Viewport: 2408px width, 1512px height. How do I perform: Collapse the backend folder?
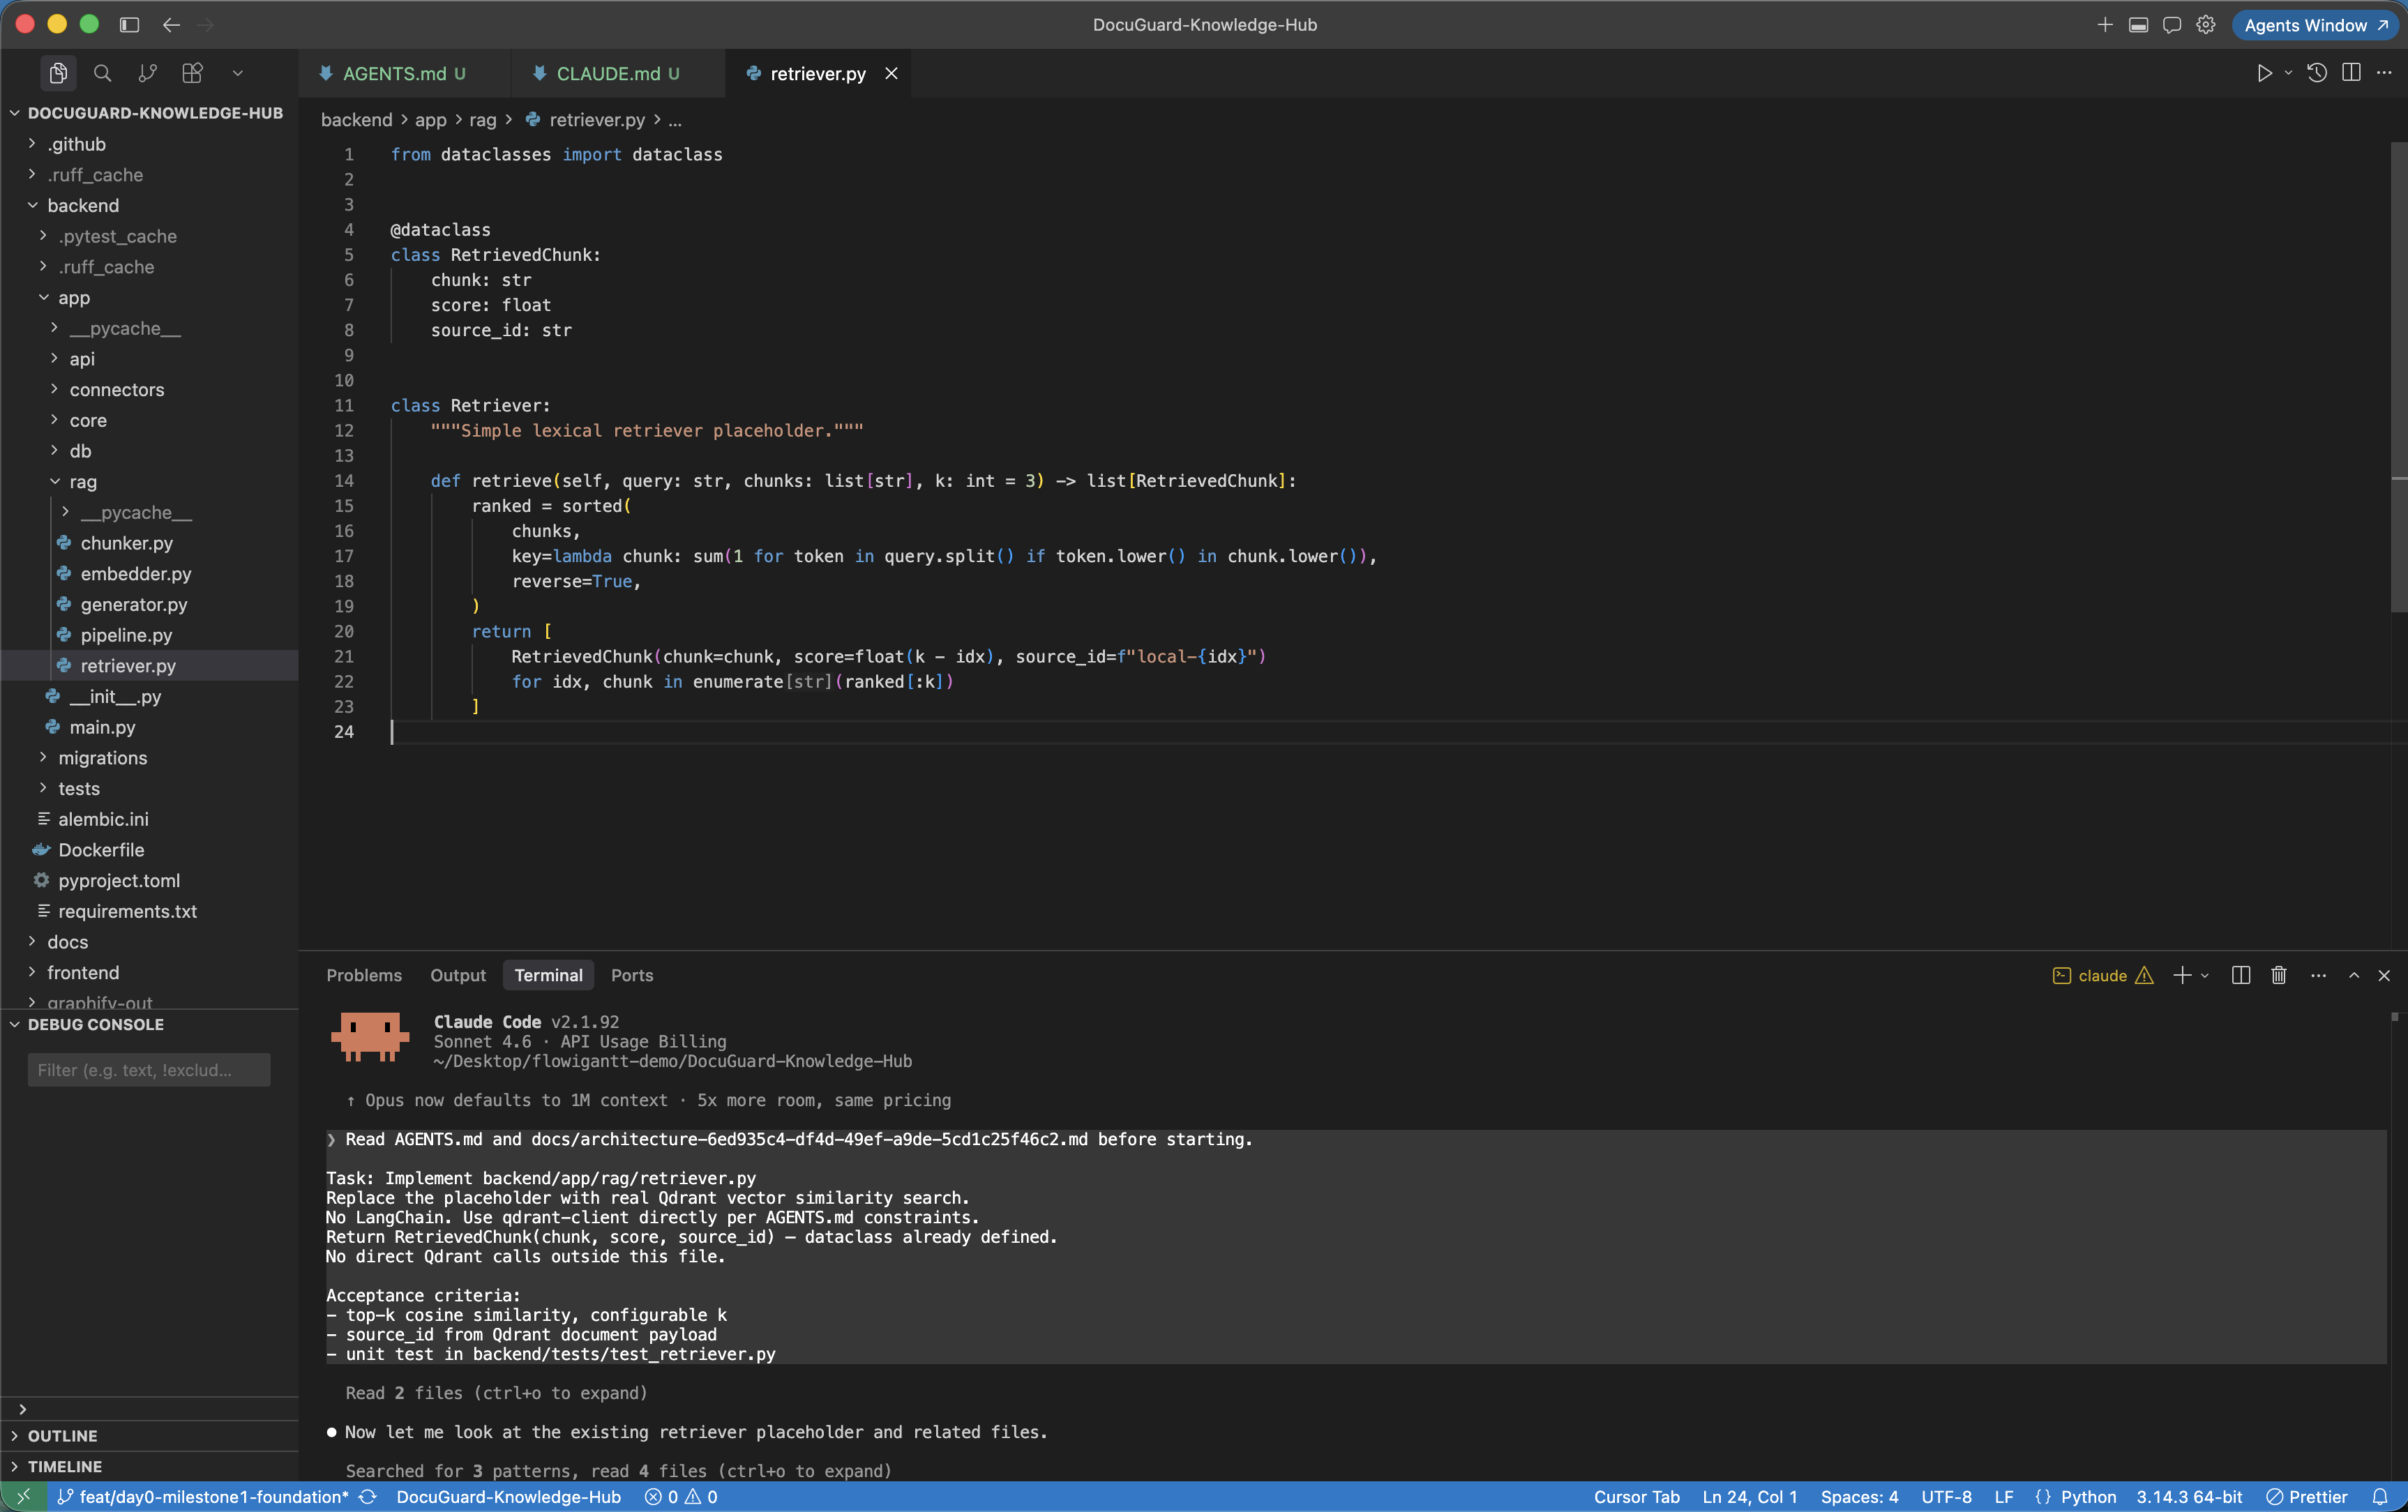(149, 205)
